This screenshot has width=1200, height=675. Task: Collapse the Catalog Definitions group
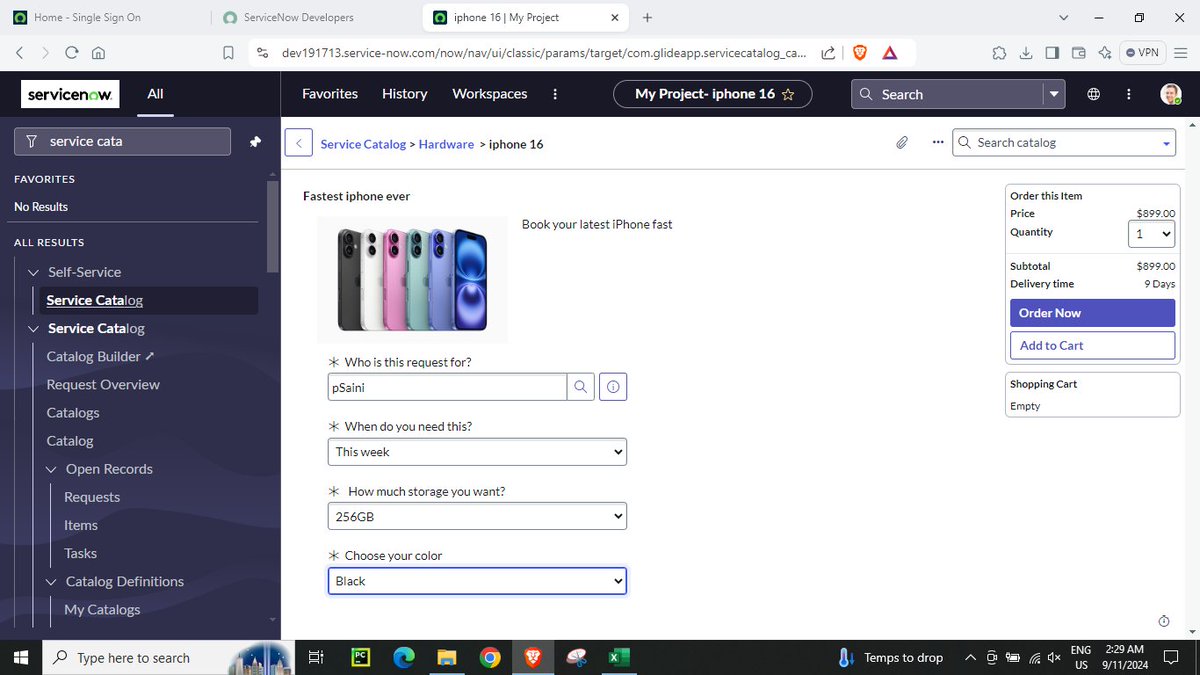52,581
